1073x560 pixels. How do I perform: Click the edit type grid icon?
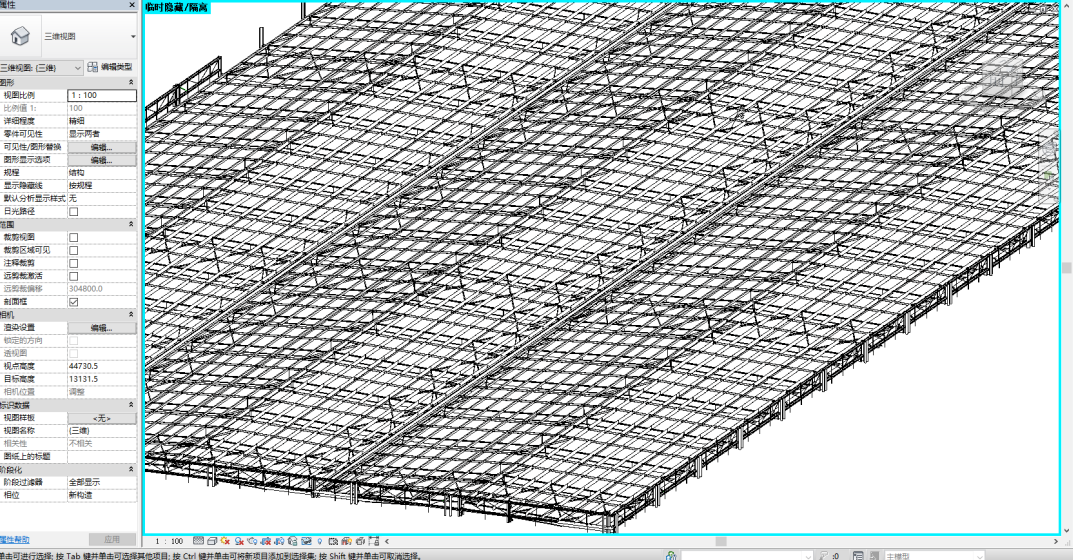pyautogui.click(x=92, y=67)
